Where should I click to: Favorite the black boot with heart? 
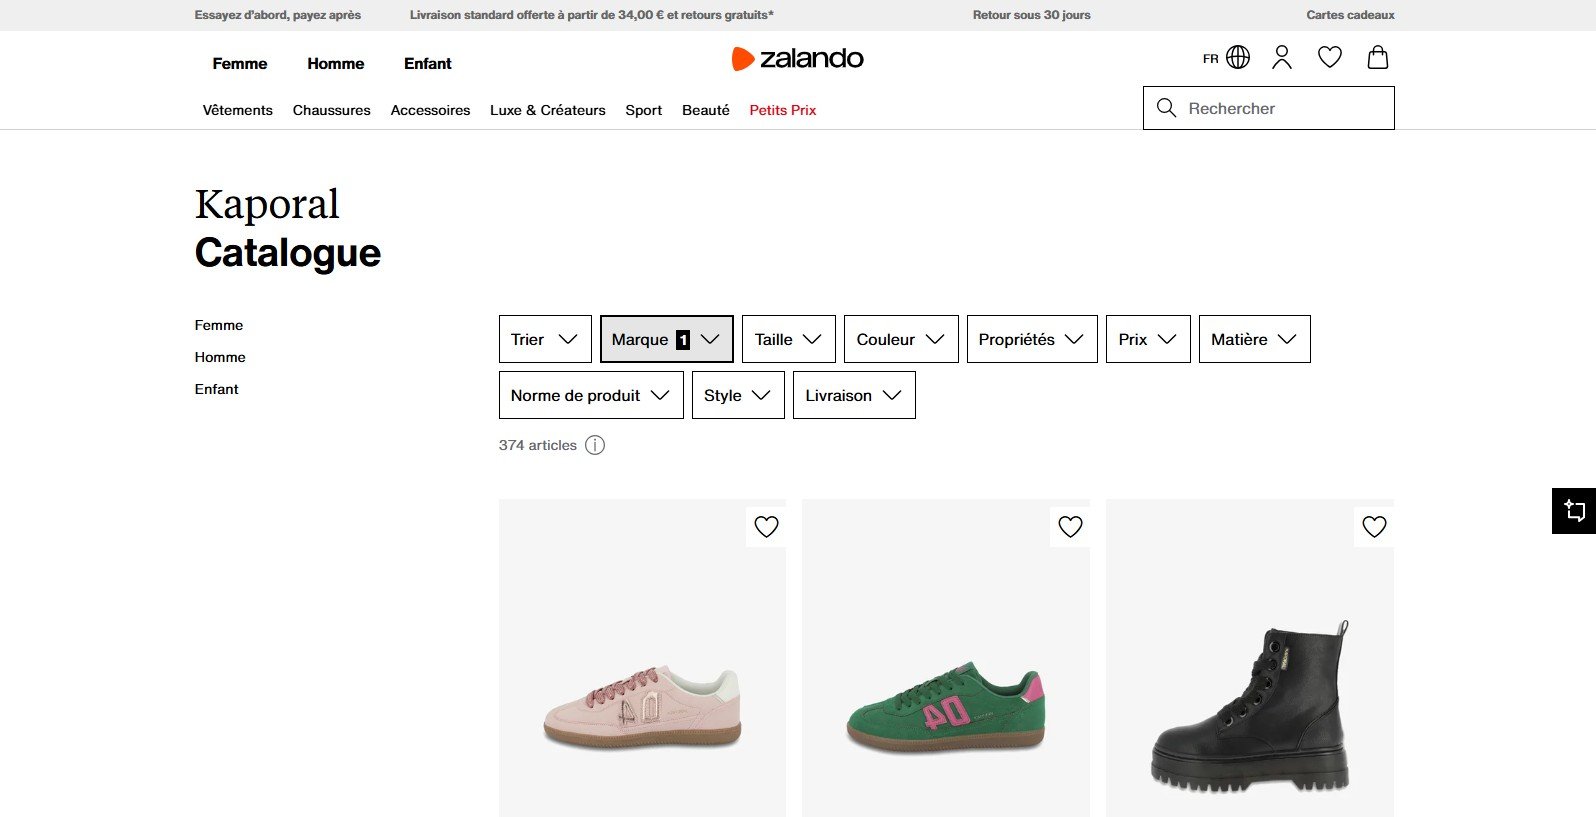tap(1374, 526)
